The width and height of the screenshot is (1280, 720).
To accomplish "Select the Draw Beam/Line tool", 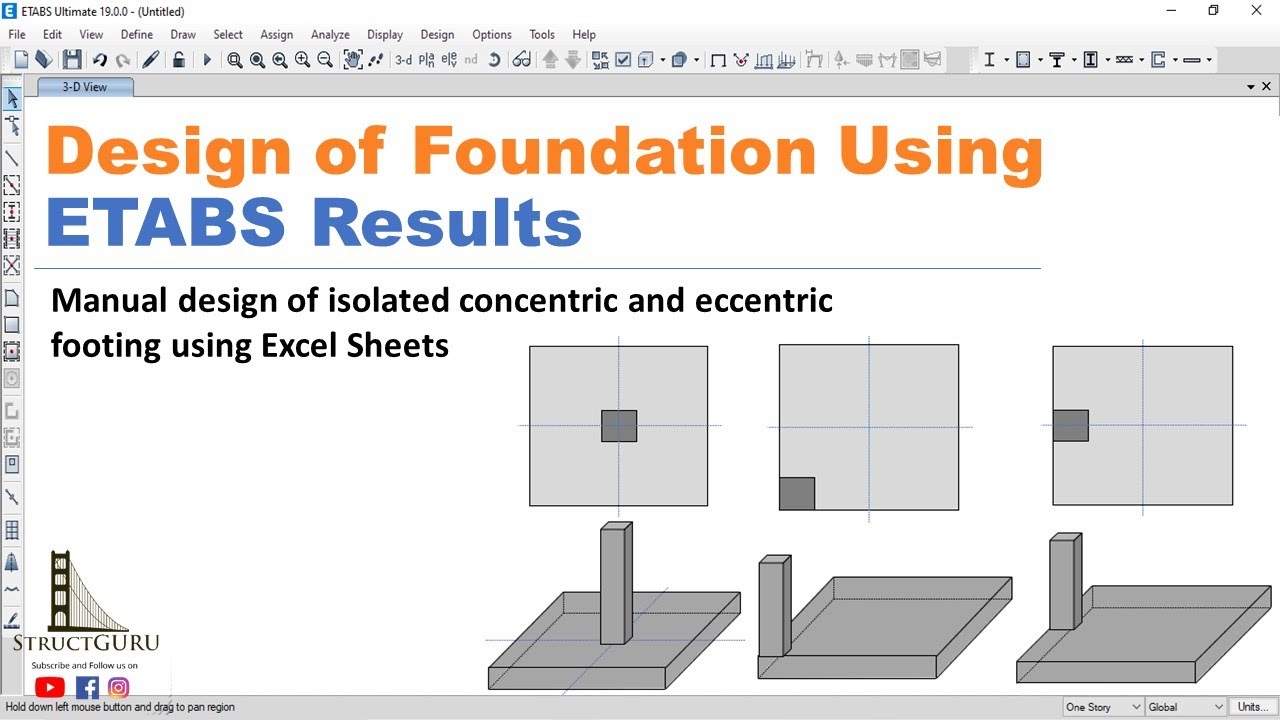I will pos(12,158).
